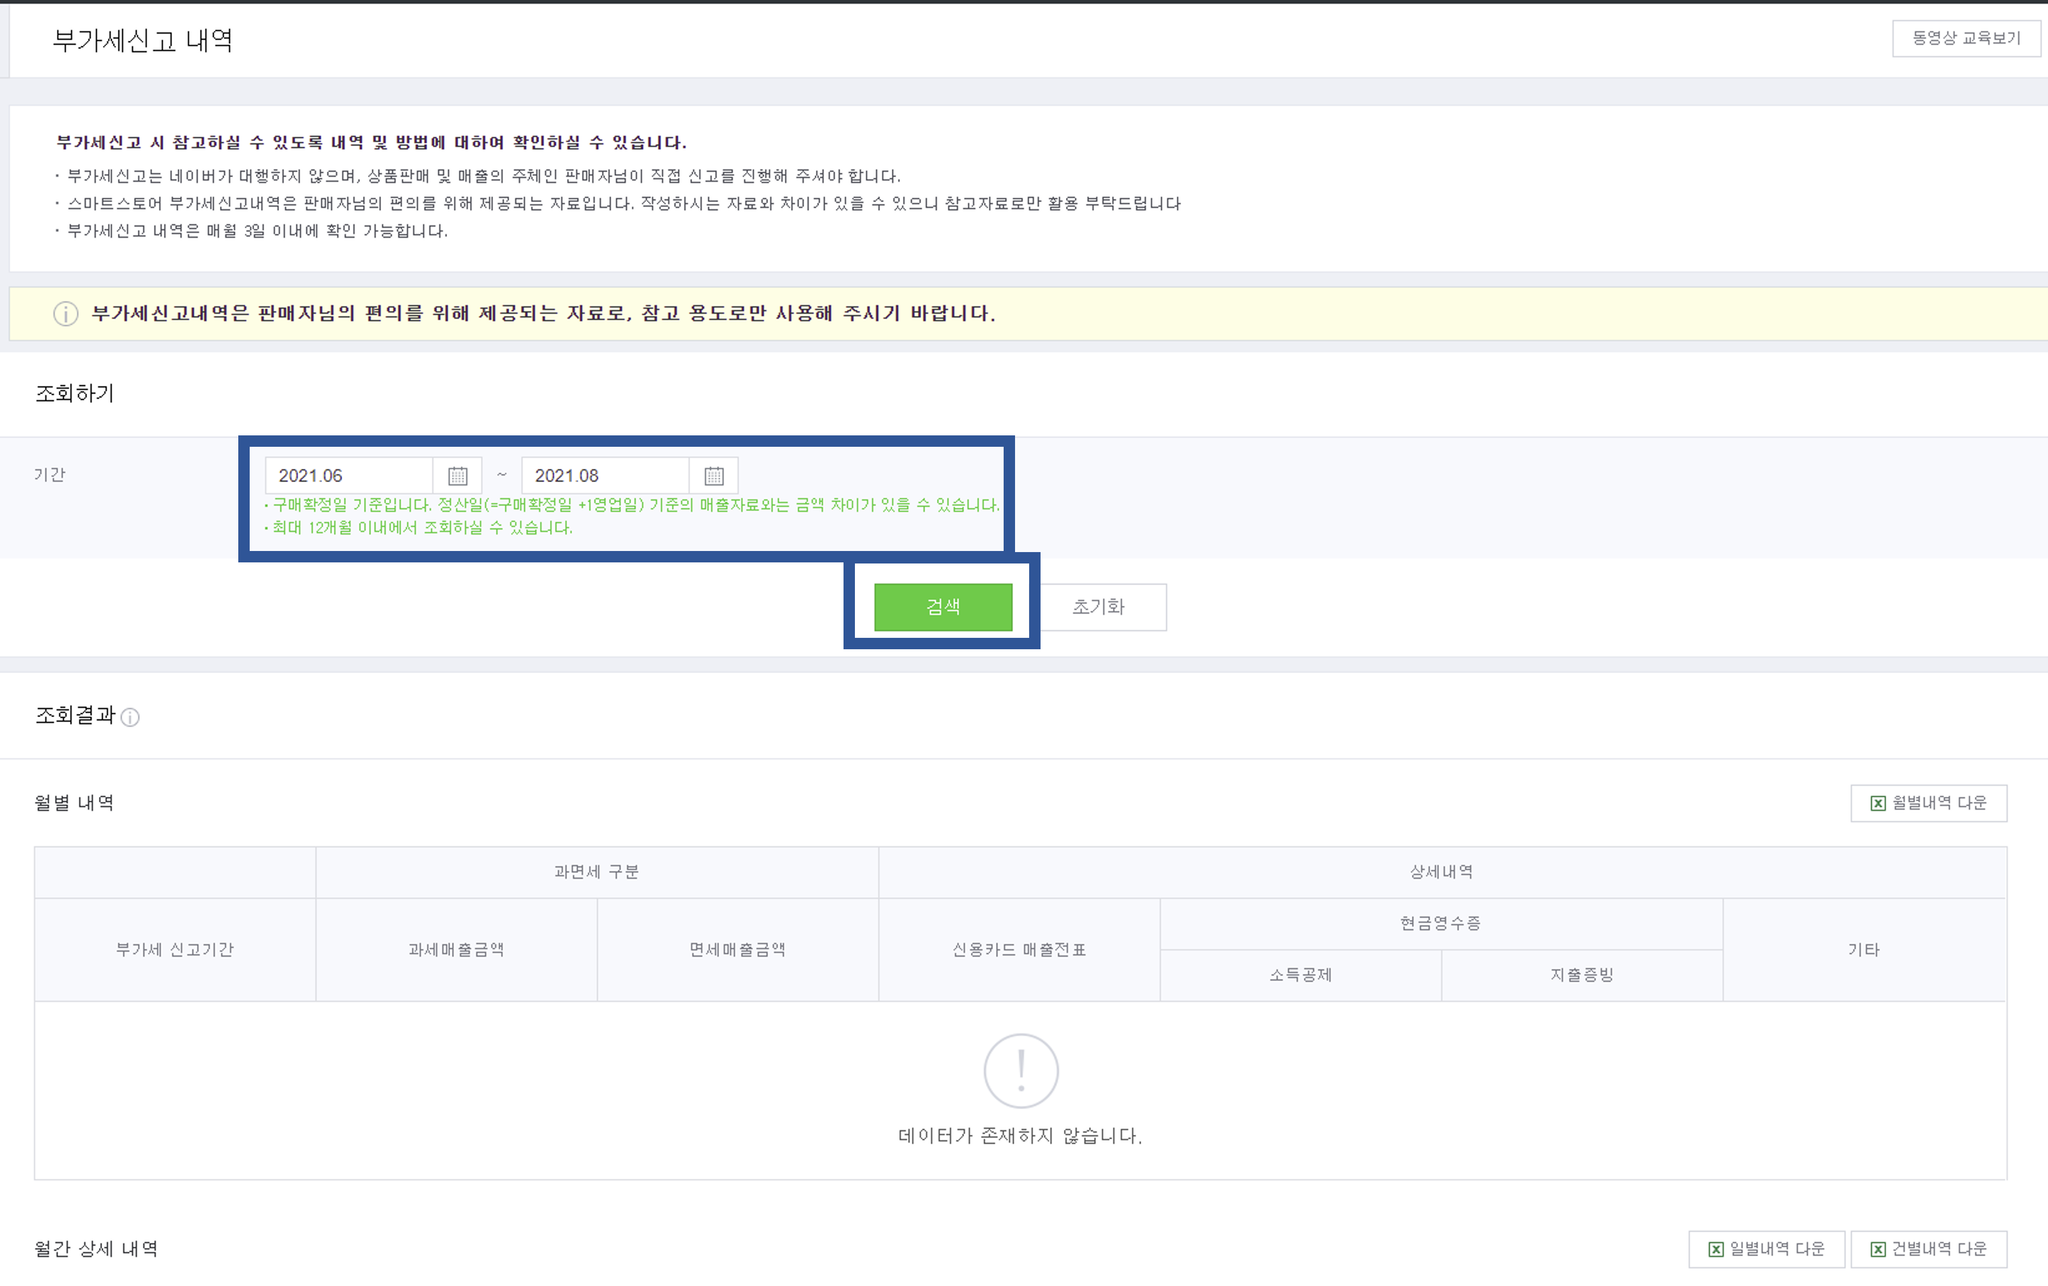Click the 부가세신고 내역 page title

(x=143, y=40)
